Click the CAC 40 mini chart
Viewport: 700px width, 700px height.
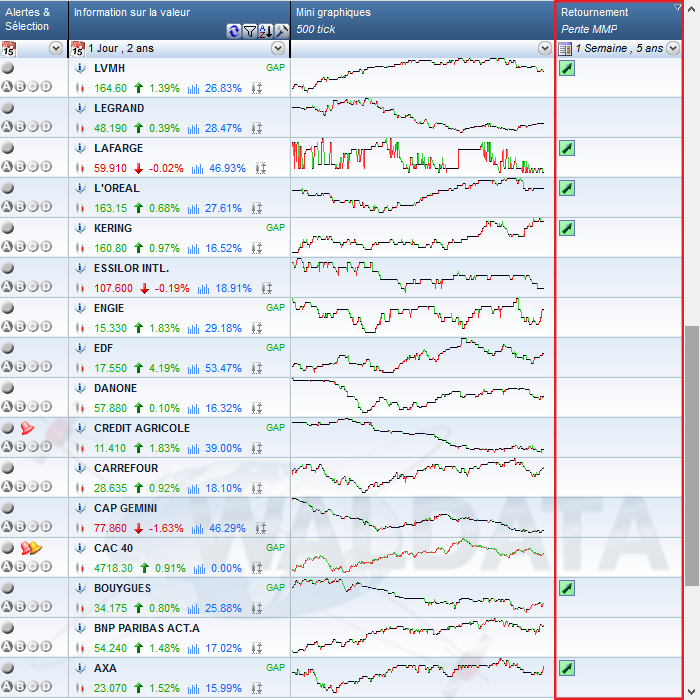418,556
